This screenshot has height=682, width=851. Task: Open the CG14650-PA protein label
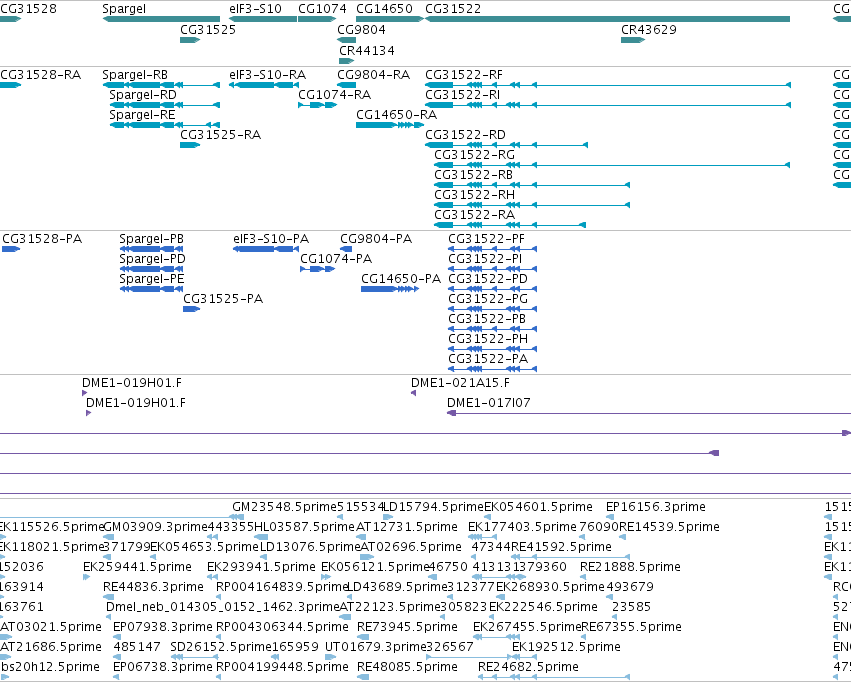pyautogui.click(x=401, y=279)
